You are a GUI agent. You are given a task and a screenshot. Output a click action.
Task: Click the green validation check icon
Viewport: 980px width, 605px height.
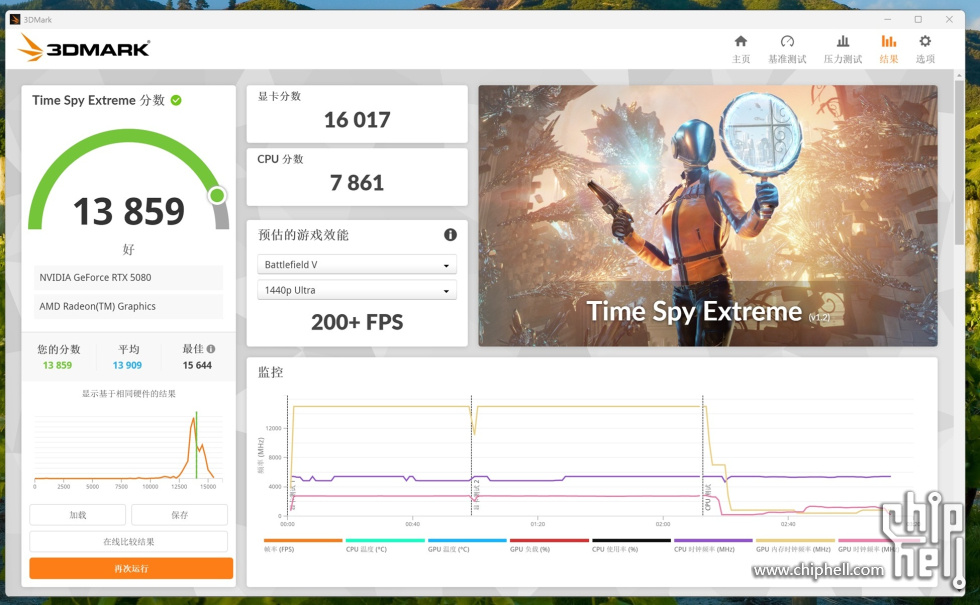176,100
